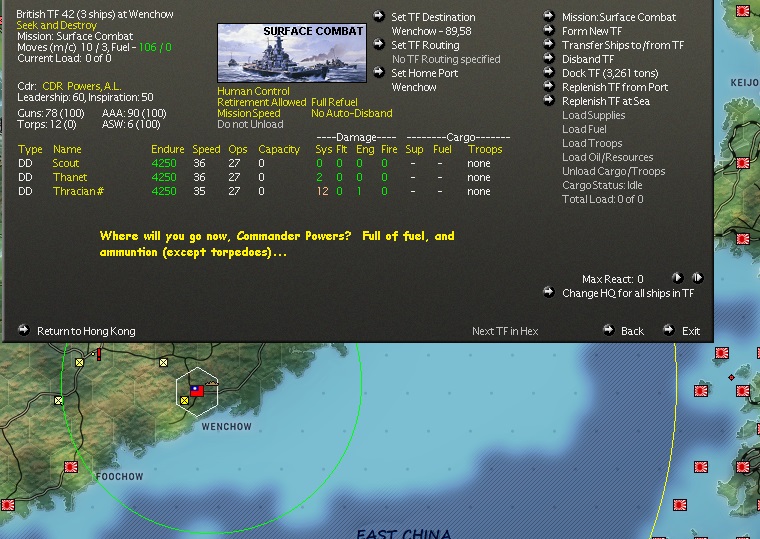The image size is (760, 539).
Task: Select ship Thanet in list
Action: (70, 177)
